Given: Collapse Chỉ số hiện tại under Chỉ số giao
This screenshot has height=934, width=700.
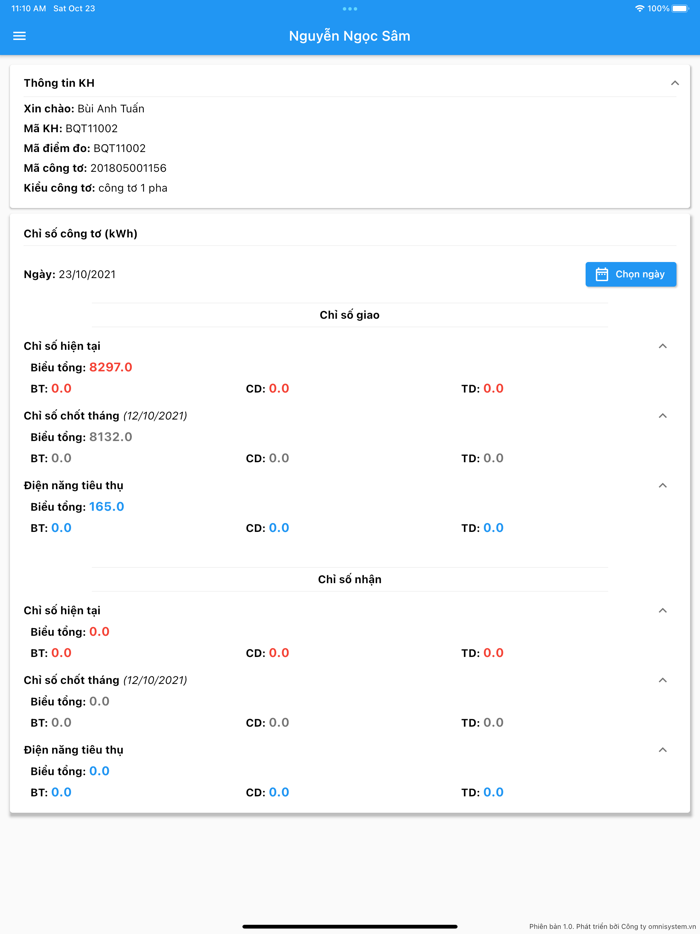Looking at the screenshot, I should coord(662,346).
